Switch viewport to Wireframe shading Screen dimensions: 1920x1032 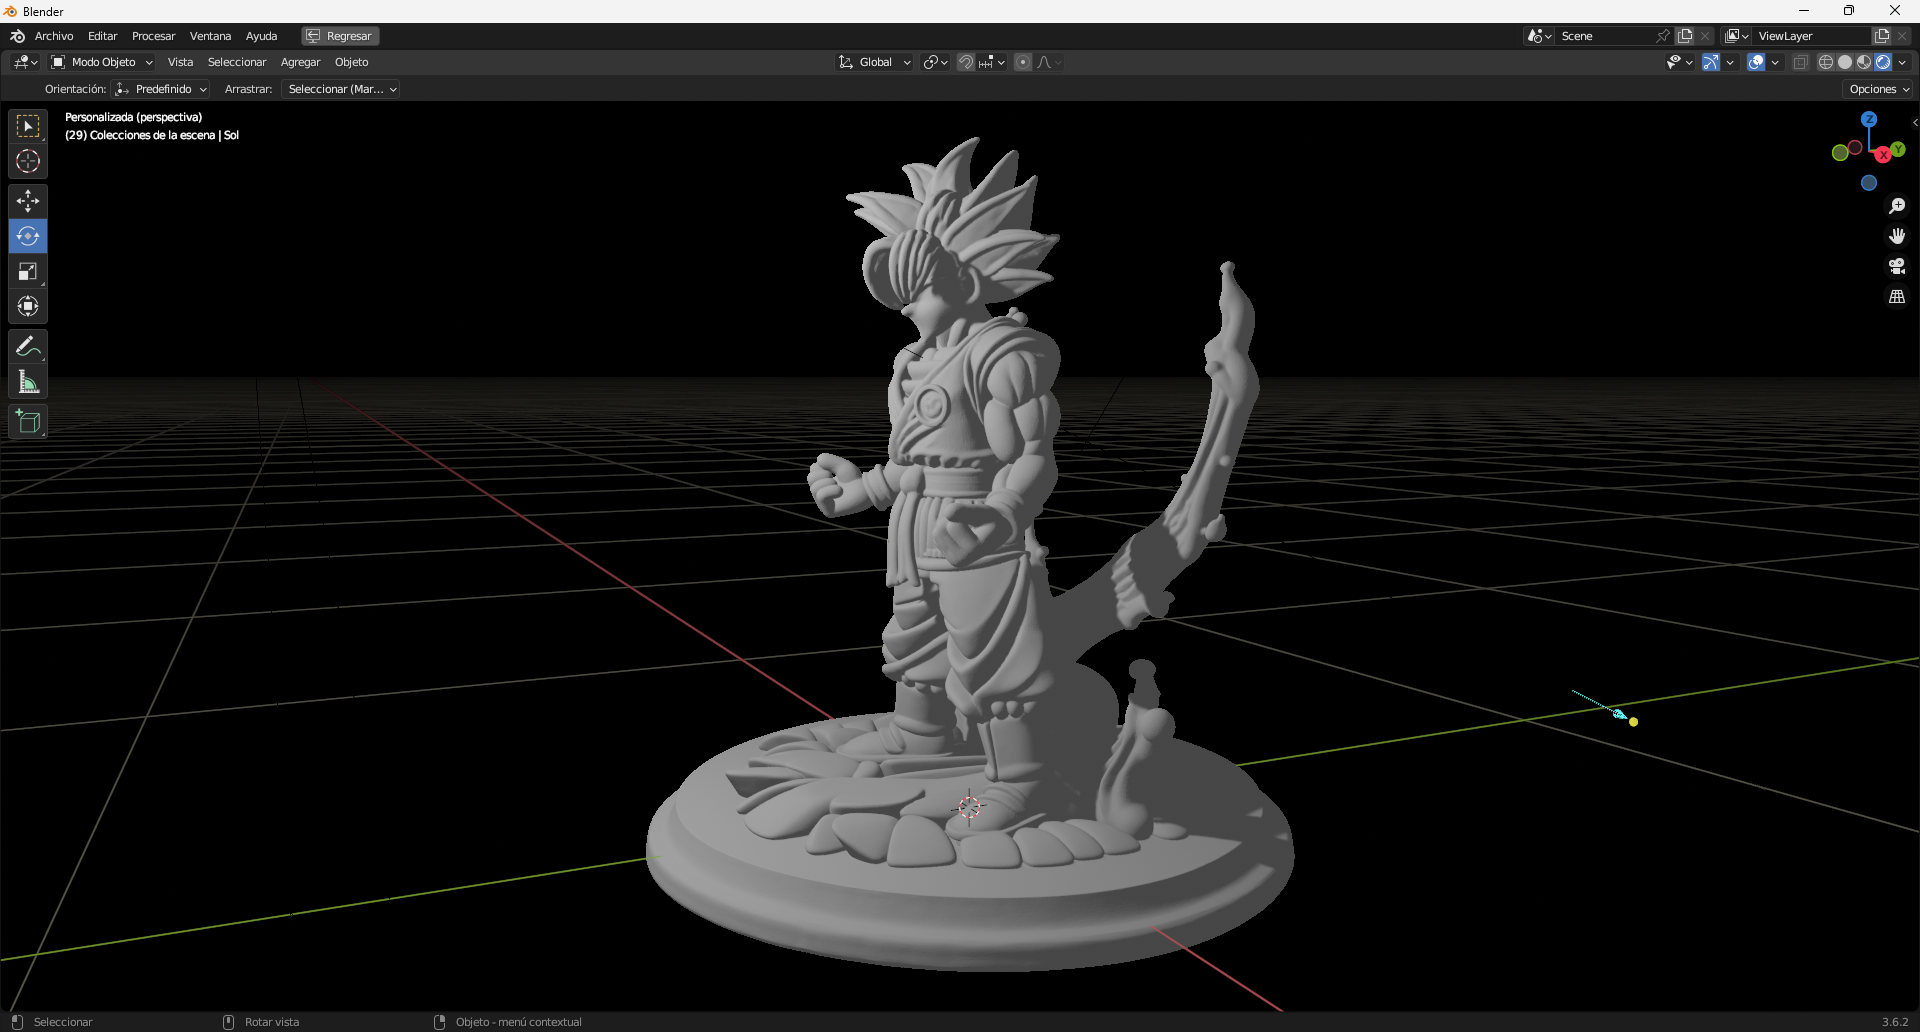[x=1825, y=61]
